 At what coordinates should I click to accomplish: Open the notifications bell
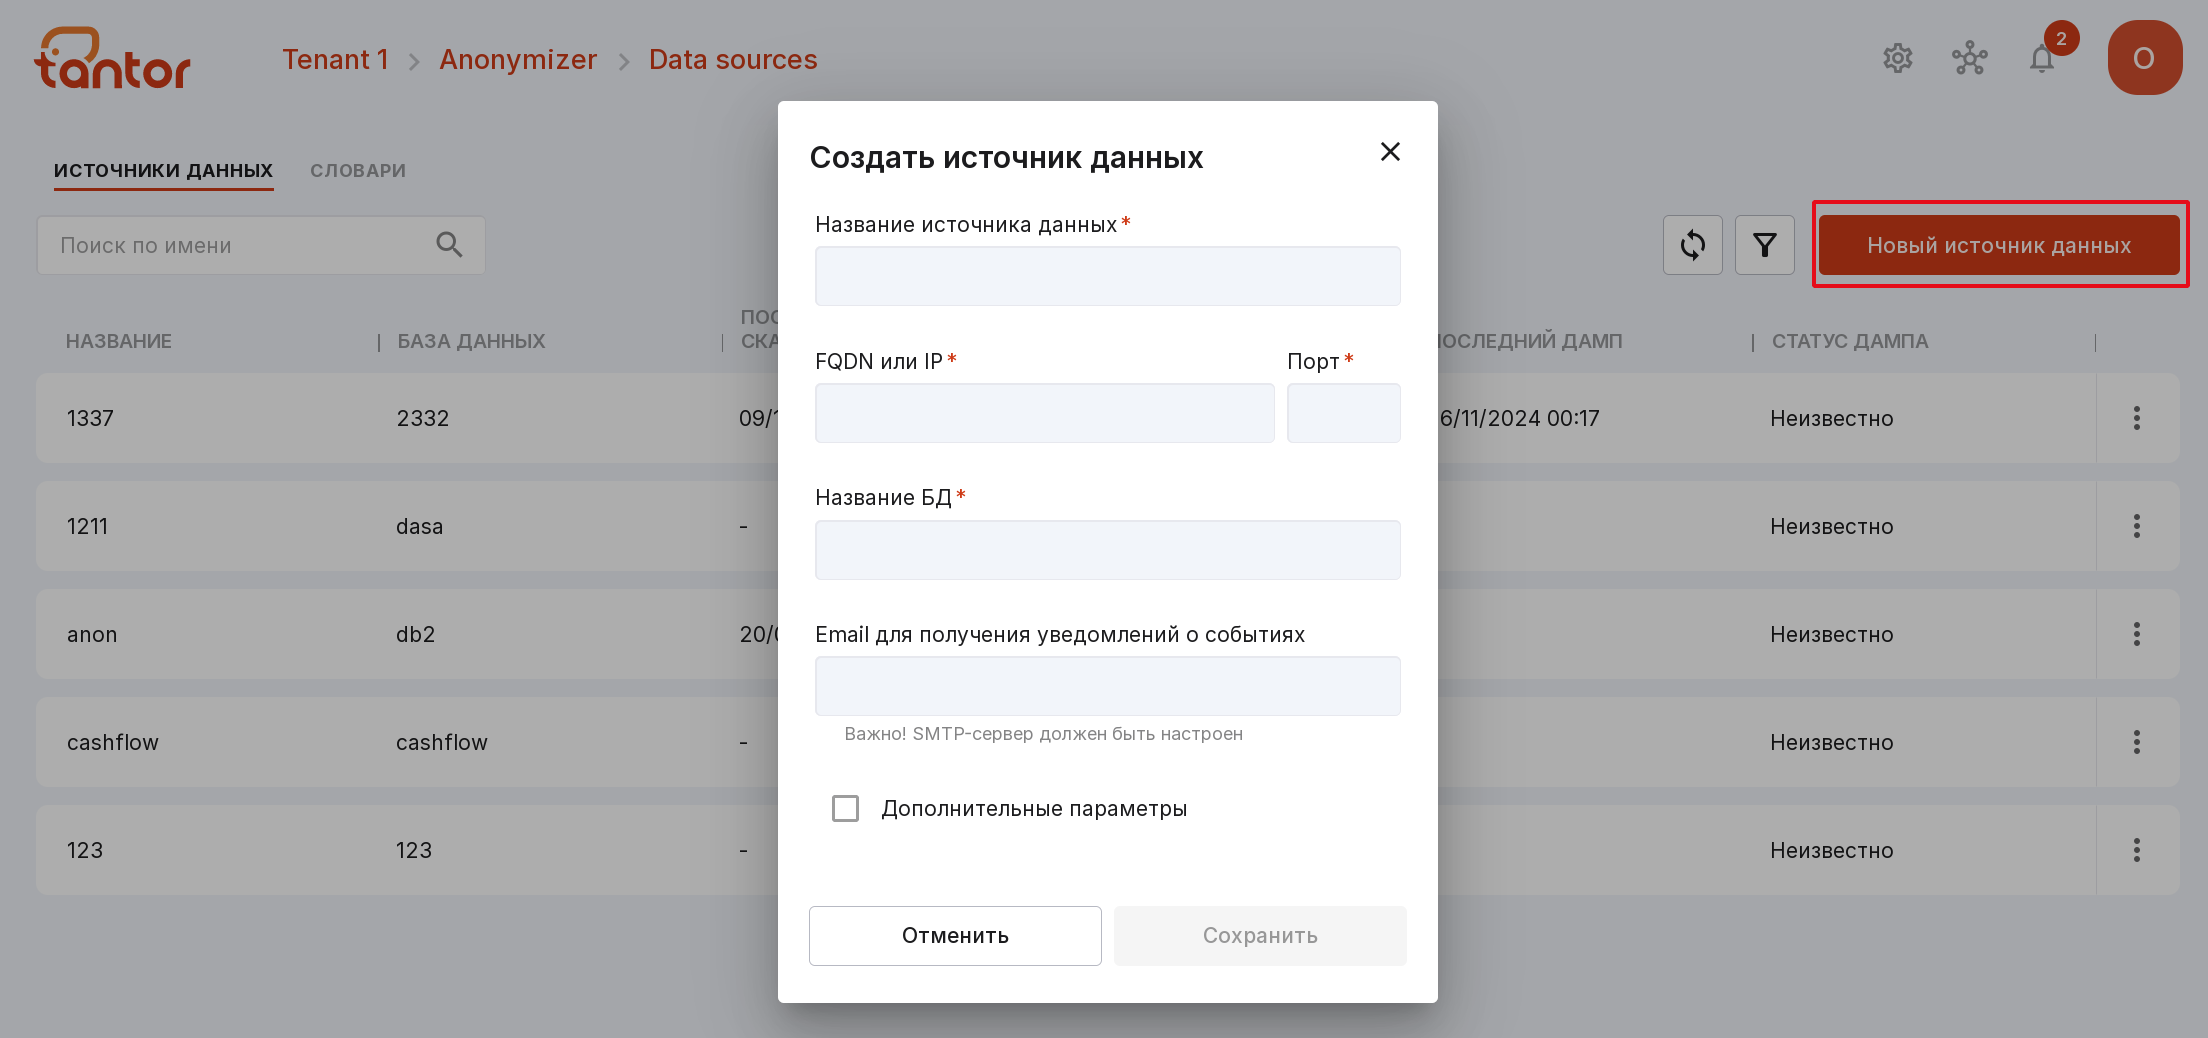coord(2042,59)
